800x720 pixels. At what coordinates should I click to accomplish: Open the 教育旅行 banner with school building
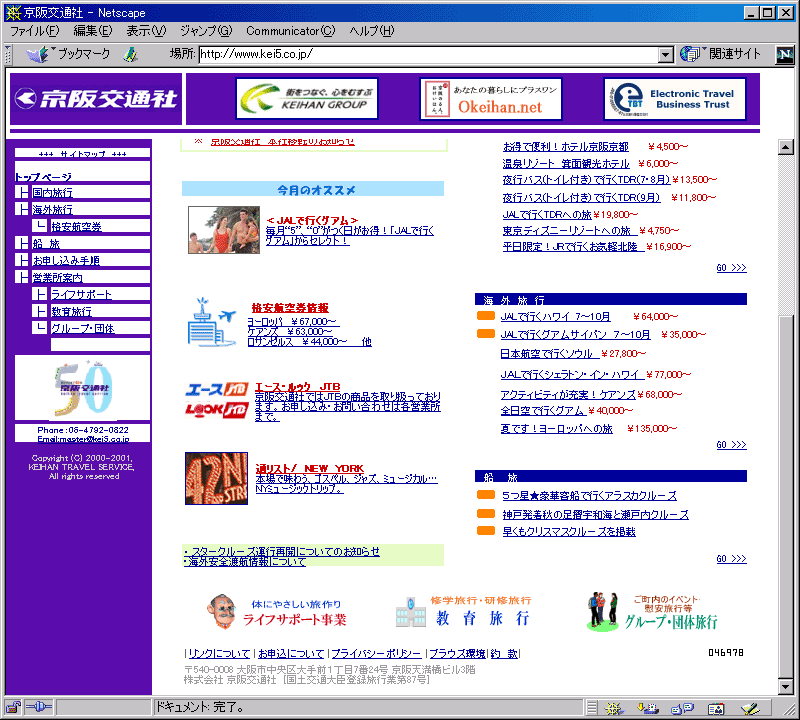coord(463,612)
